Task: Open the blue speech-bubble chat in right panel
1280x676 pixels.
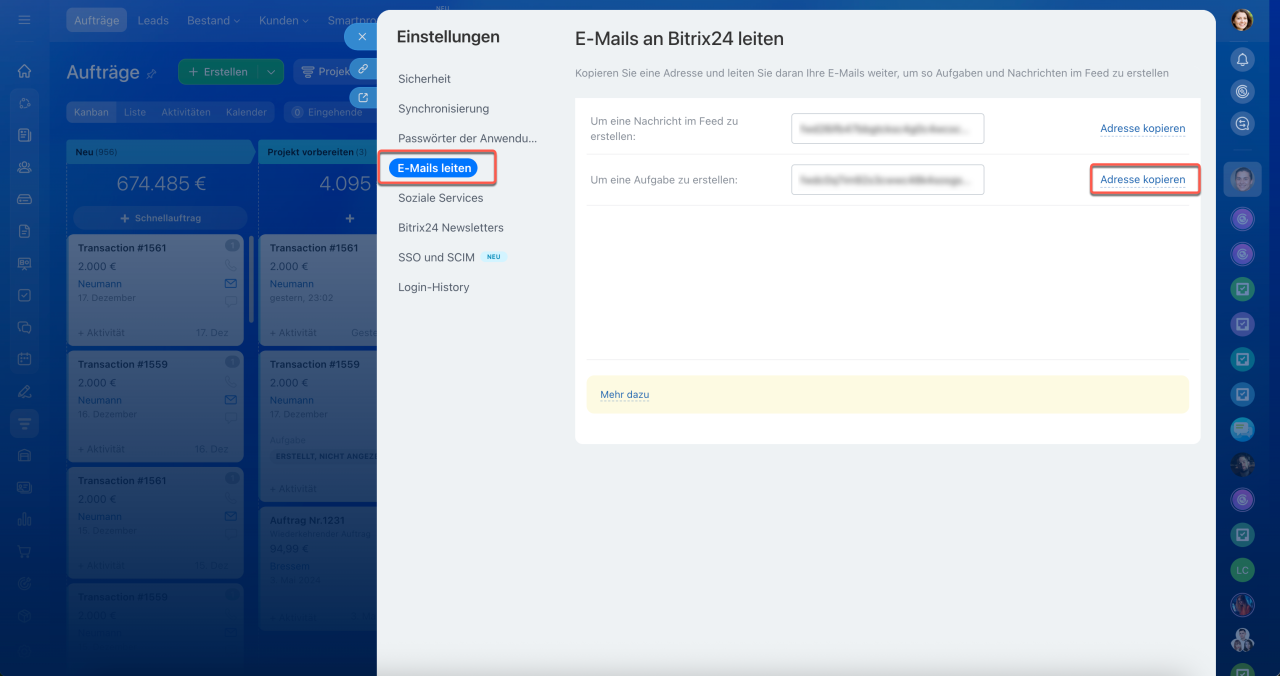Action: click(1242, 429)
